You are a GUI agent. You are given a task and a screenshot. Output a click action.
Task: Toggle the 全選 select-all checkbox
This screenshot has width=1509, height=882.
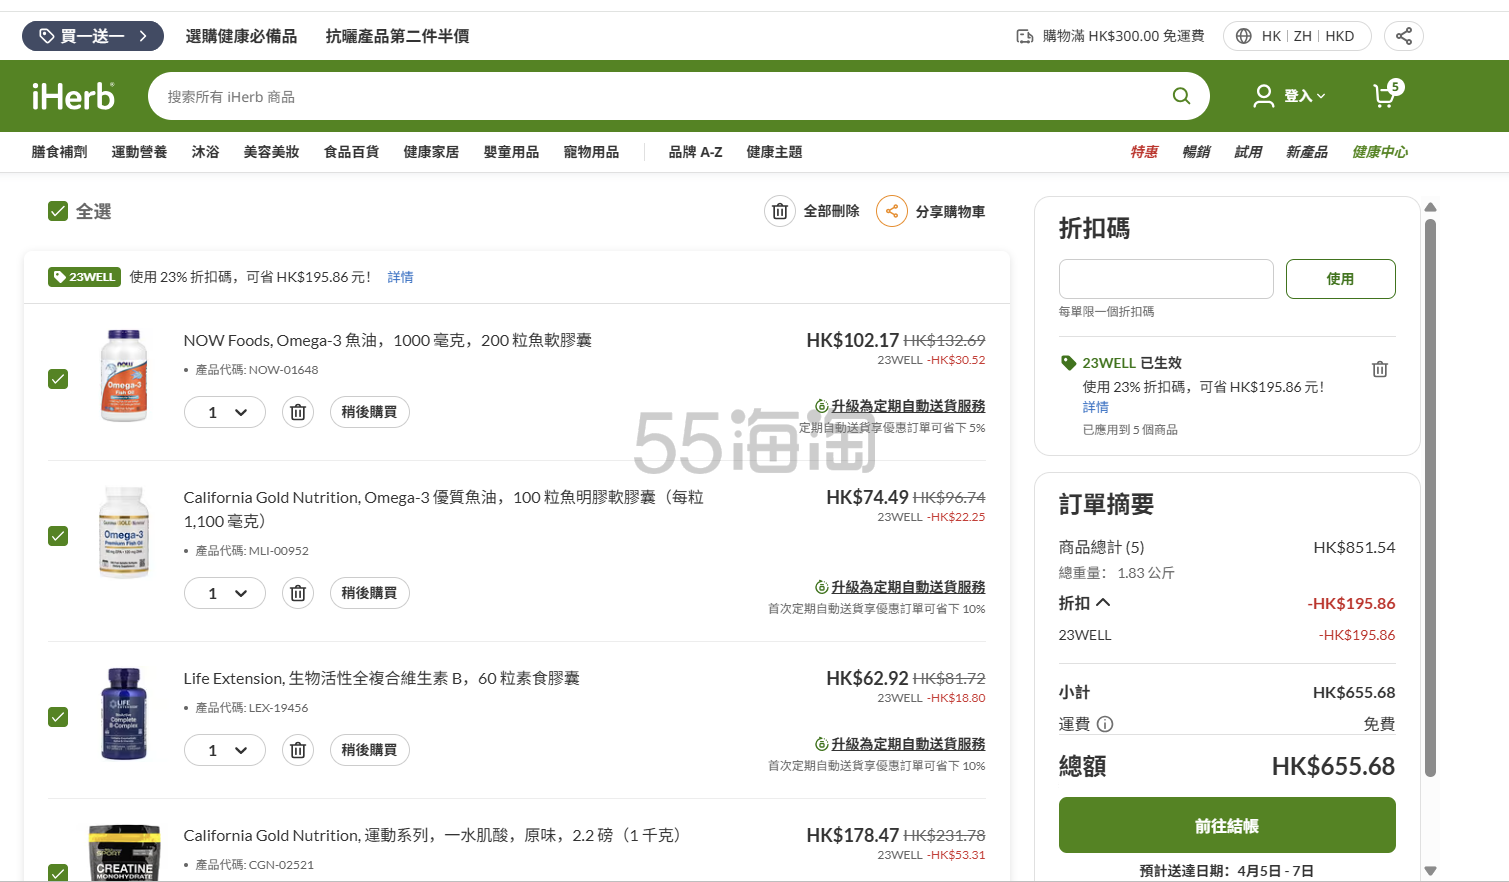58,211
